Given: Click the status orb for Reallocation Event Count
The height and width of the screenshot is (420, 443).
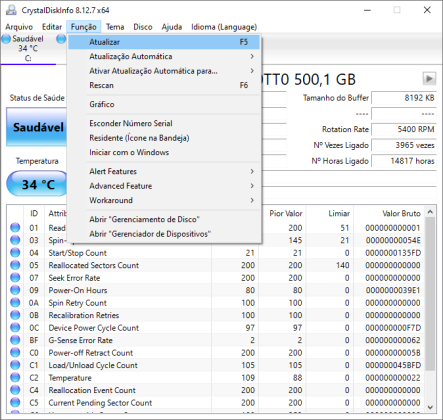Looking at the screenshot, I should 15,390.
